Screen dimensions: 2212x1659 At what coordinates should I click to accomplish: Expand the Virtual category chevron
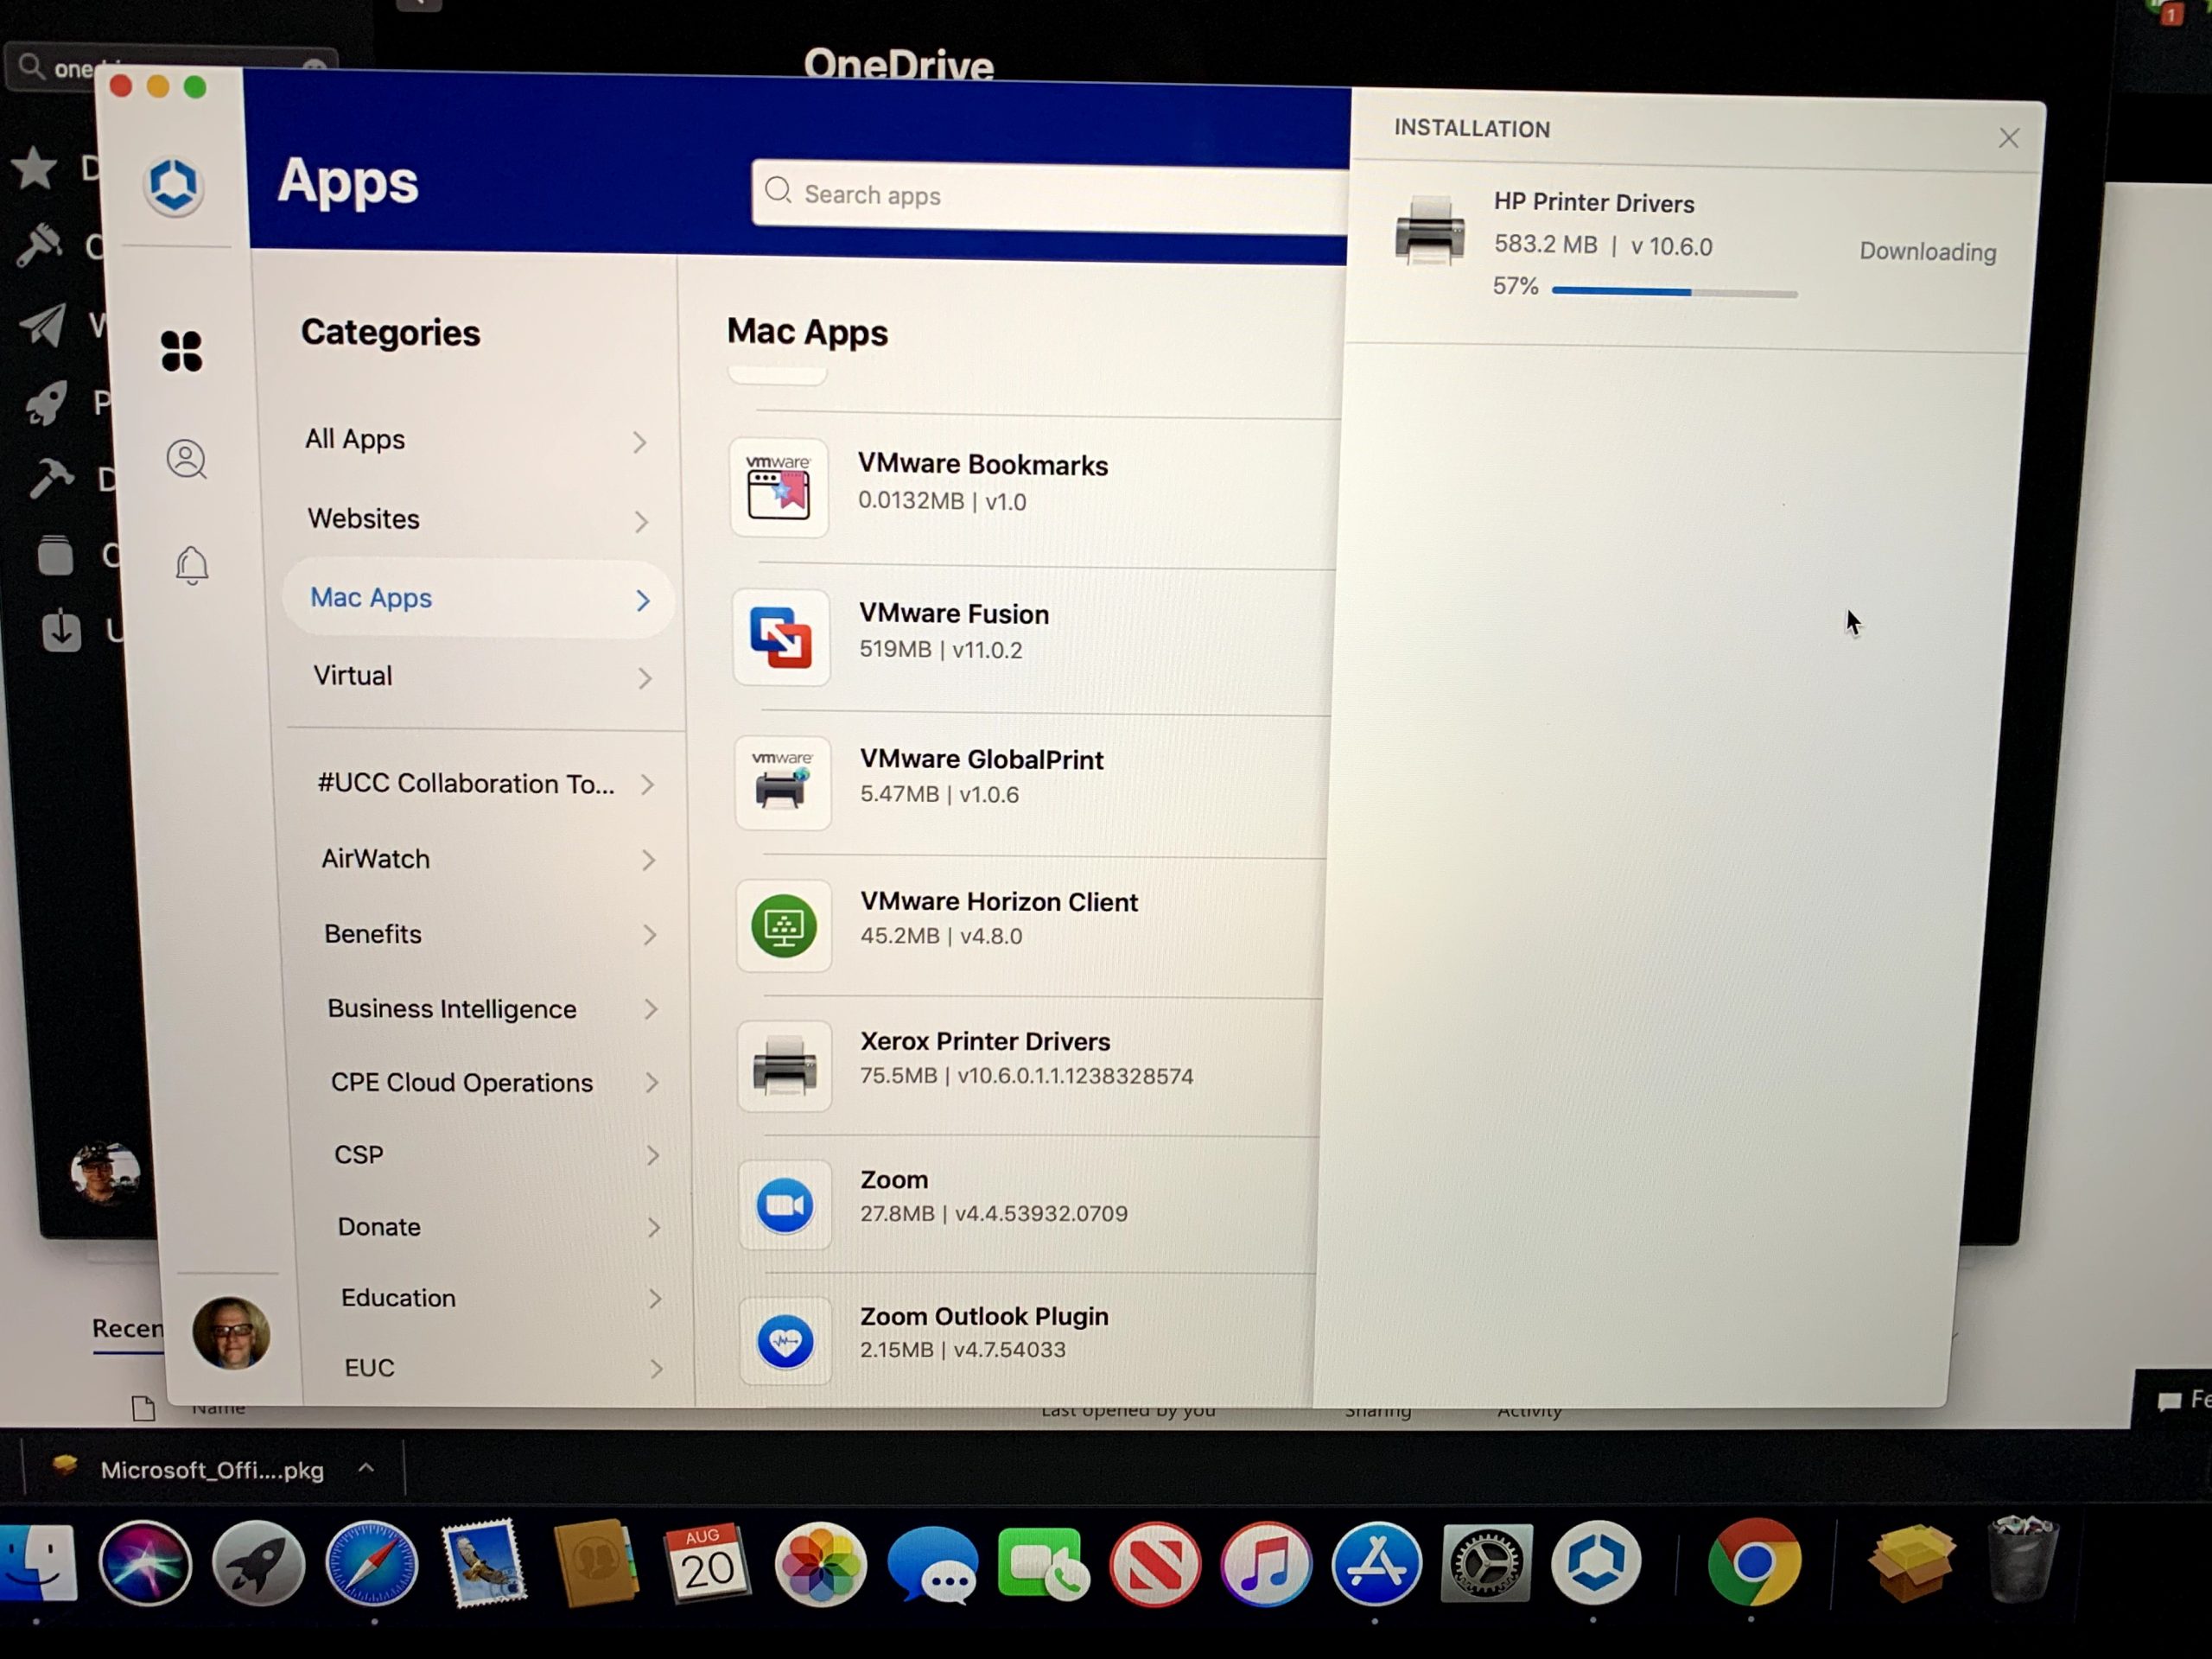[x=645, y=679]
